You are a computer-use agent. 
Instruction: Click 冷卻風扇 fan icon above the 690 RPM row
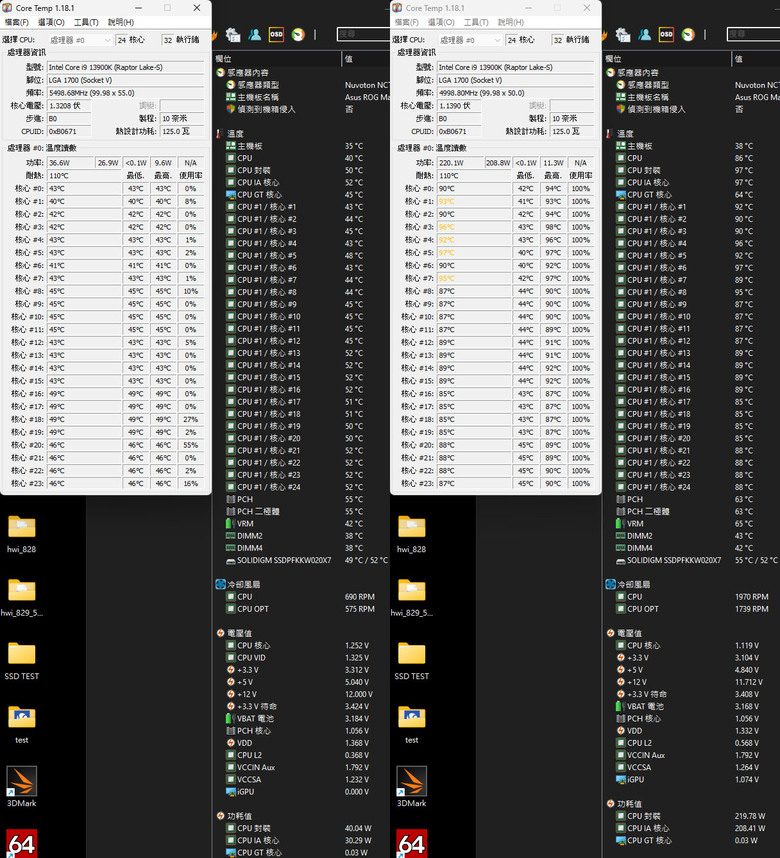coord(221,584)
